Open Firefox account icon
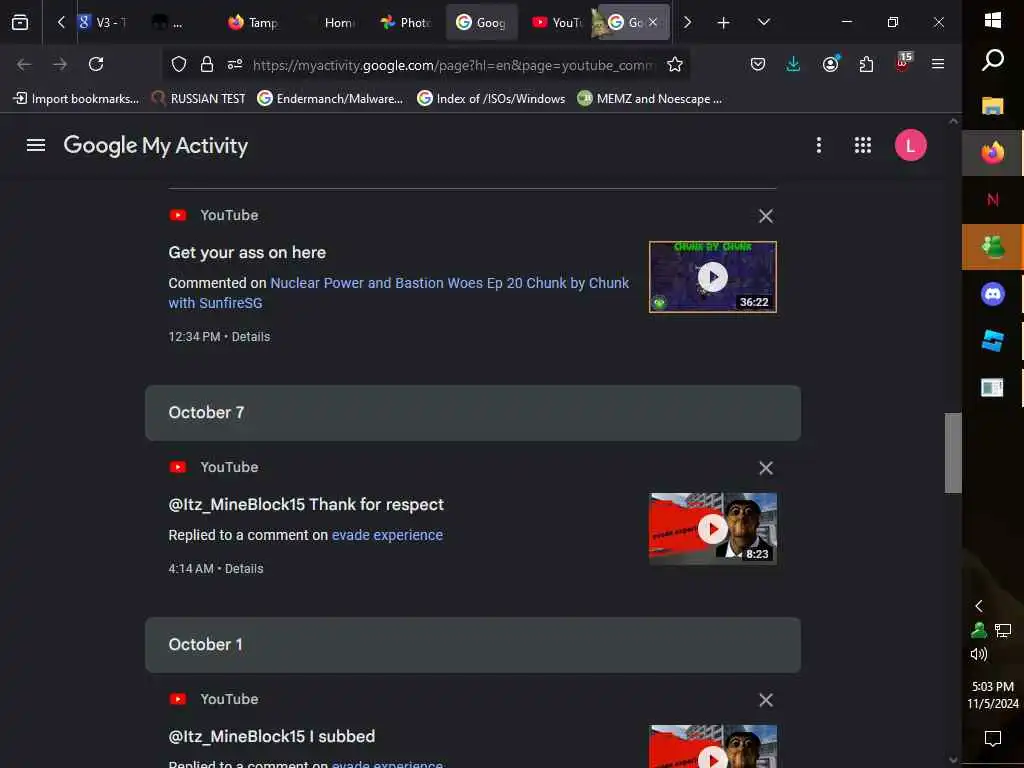The width and height of the screenshot is (1024, 768). [x=831, y=64]
